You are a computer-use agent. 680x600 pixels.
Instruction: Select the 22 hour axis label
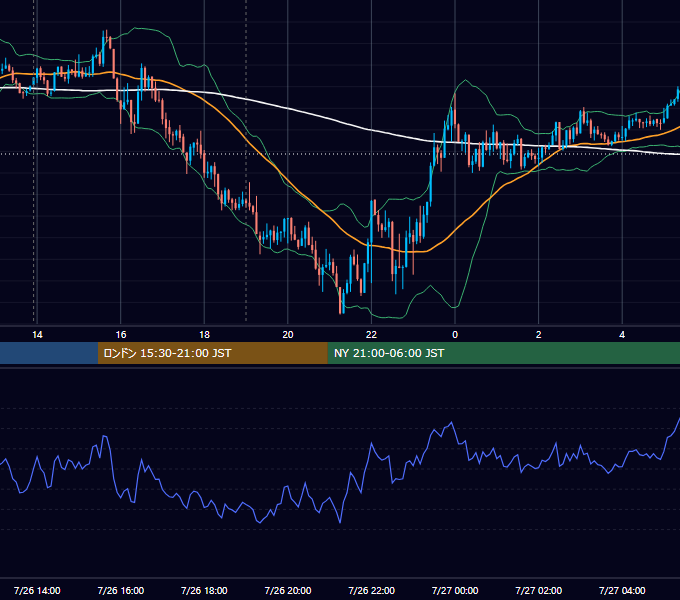(371, 335)
